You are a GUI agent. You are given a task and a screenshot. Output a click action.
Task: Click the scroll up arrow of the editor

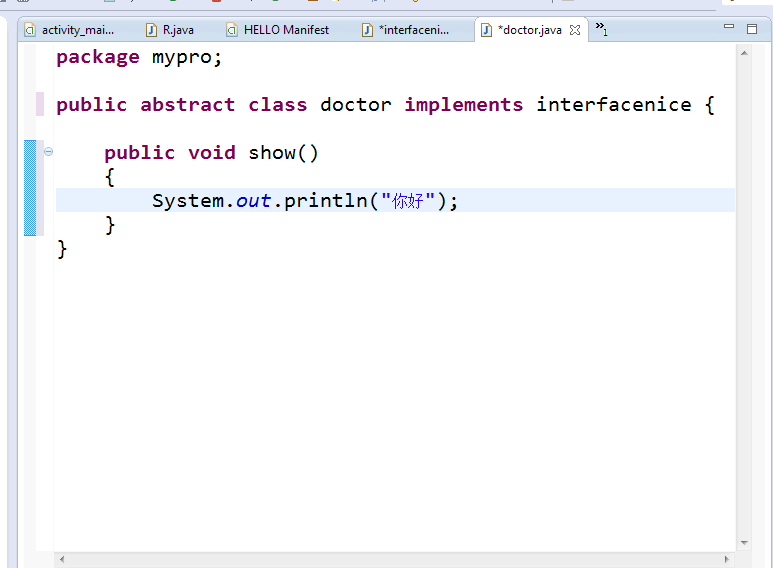click(x=744, y=53)
